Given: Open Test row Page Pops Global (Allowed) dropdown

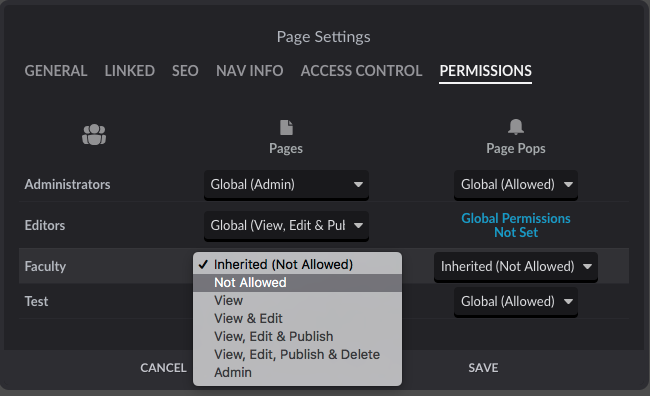Looking at the screenshot, I should click(x=516, y=301).
